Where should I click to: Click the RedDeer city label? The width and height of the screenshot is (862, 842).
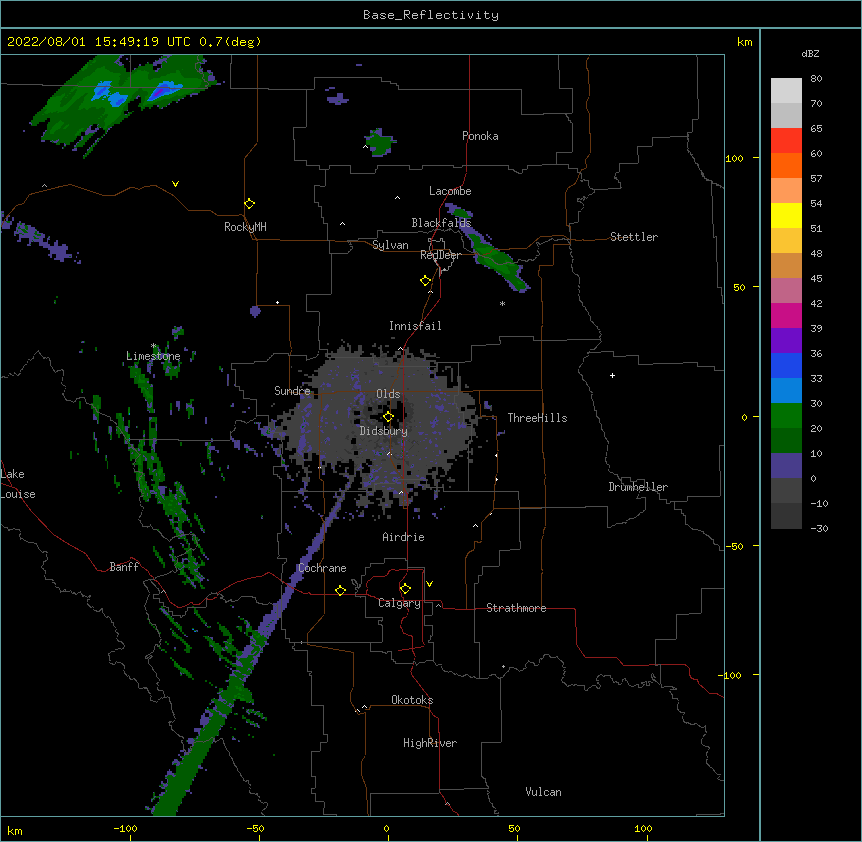(440, 255)
